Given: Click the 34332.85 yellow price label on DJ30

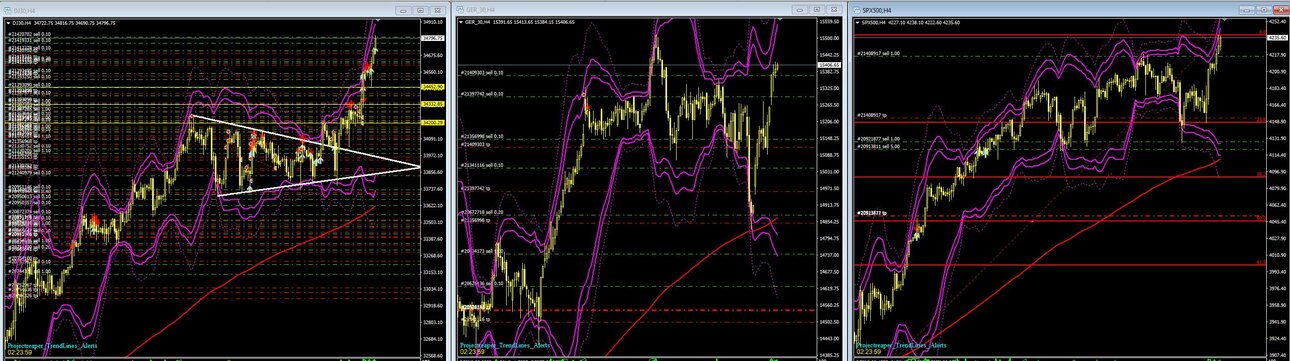Looking at the screenshot, I should (432, 104).
